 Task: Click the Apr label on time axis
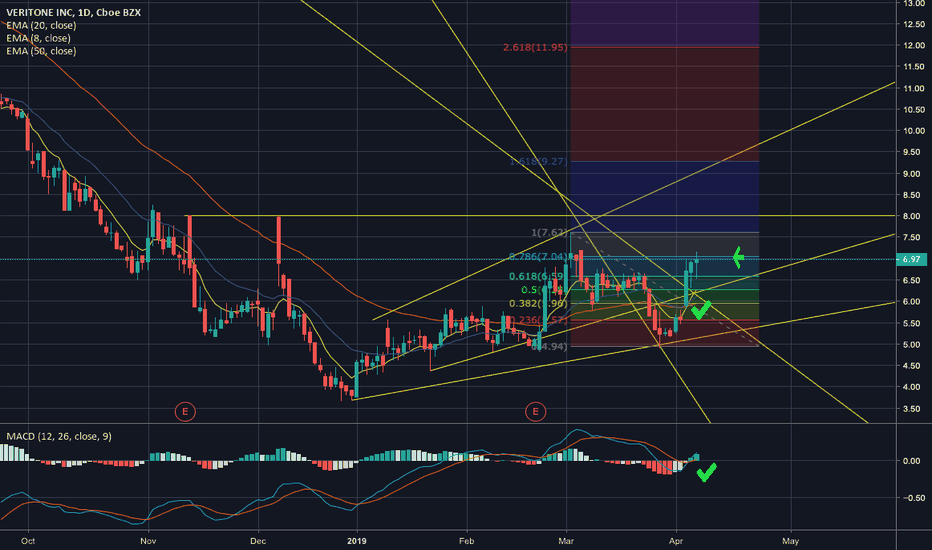point(676,541)
